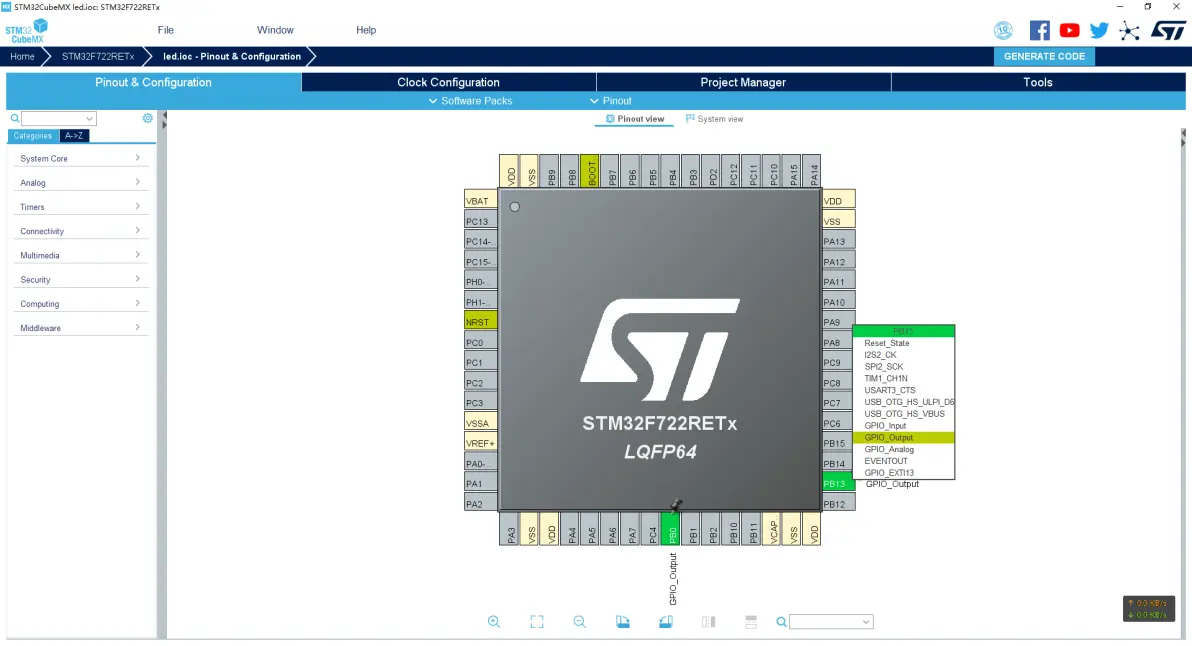1192x646 pixels.
Task: Click the zoom out magnifier icon
Action: tap(579, 622)
